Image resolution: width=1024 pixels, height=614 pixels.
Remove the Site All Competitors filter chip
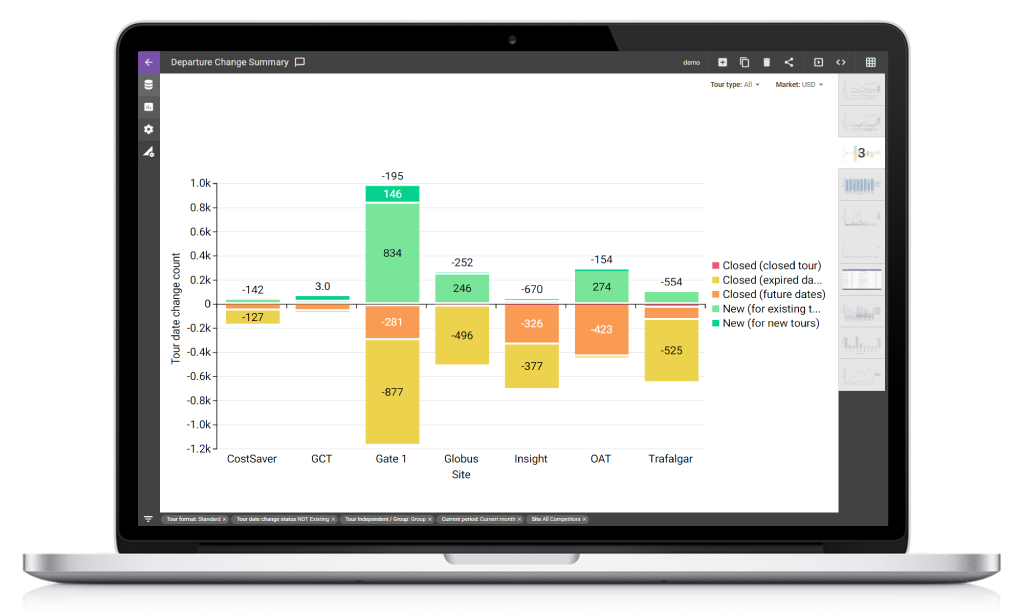[584, 519]
